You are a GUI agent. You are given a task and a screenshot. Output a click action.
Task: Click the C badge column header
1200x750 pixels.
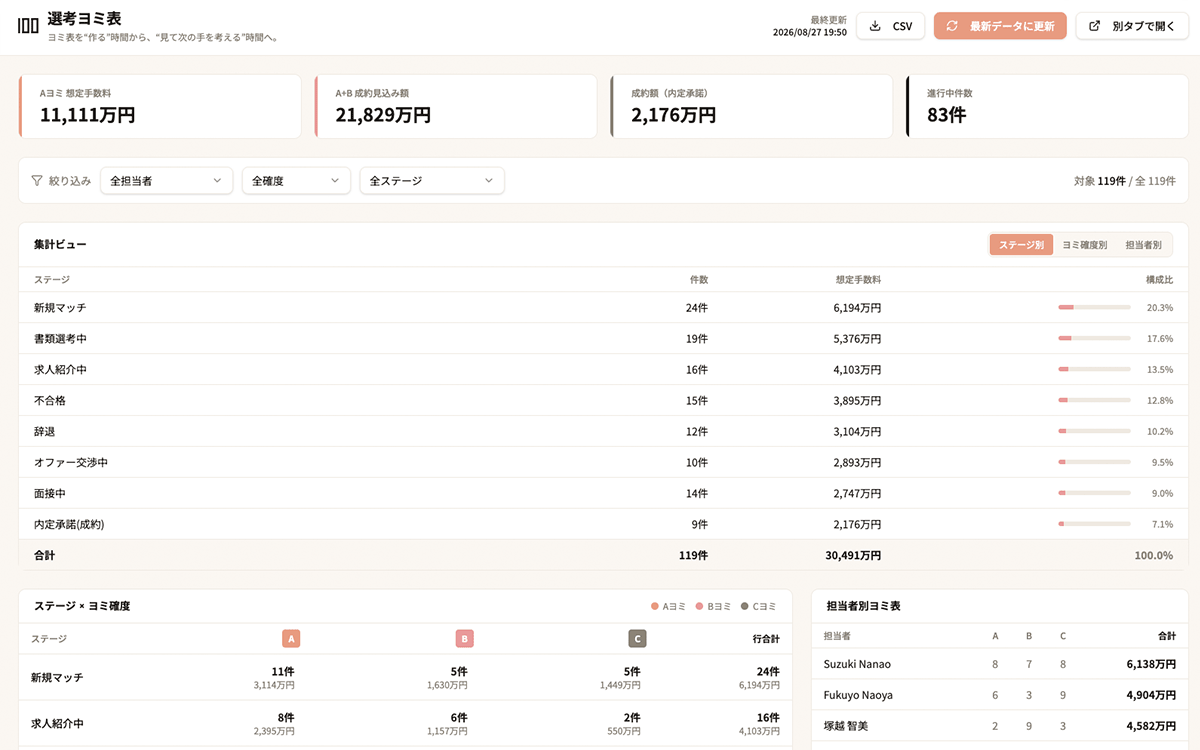click(x=637, y=638)
